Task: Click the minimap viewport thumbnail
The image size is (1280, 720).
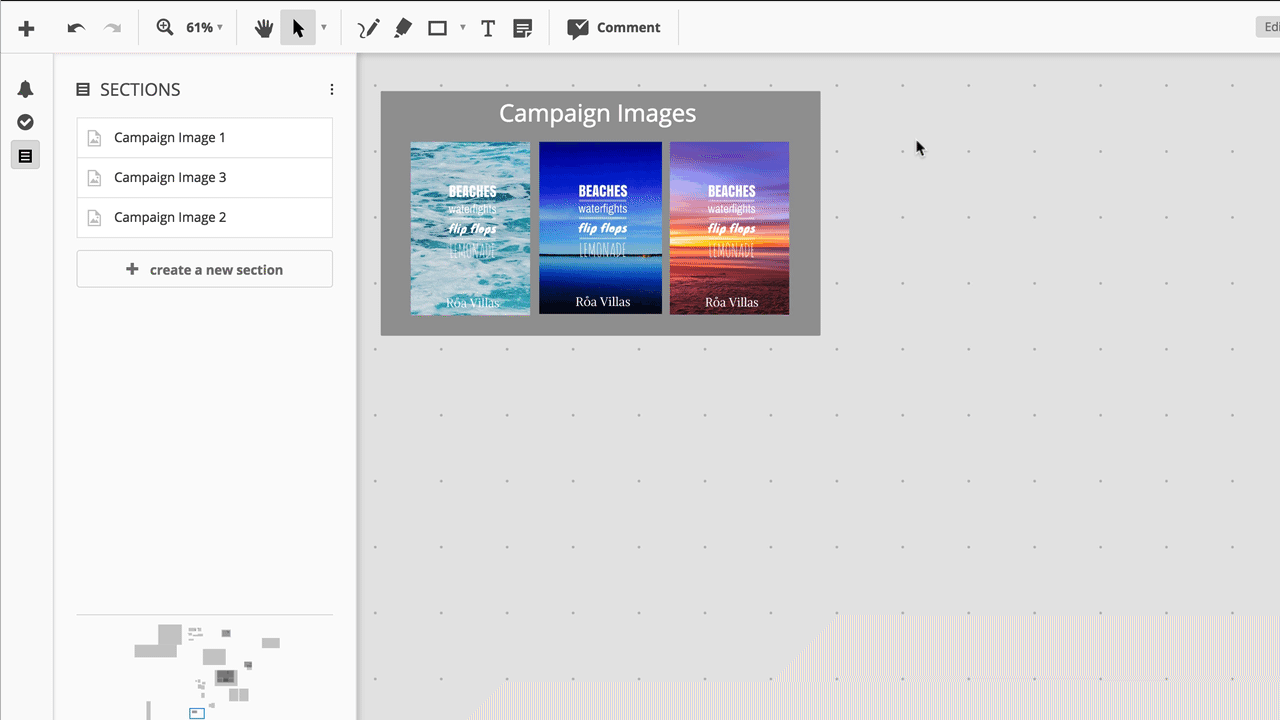Action: pyautogui.click(x=196, y=714)
